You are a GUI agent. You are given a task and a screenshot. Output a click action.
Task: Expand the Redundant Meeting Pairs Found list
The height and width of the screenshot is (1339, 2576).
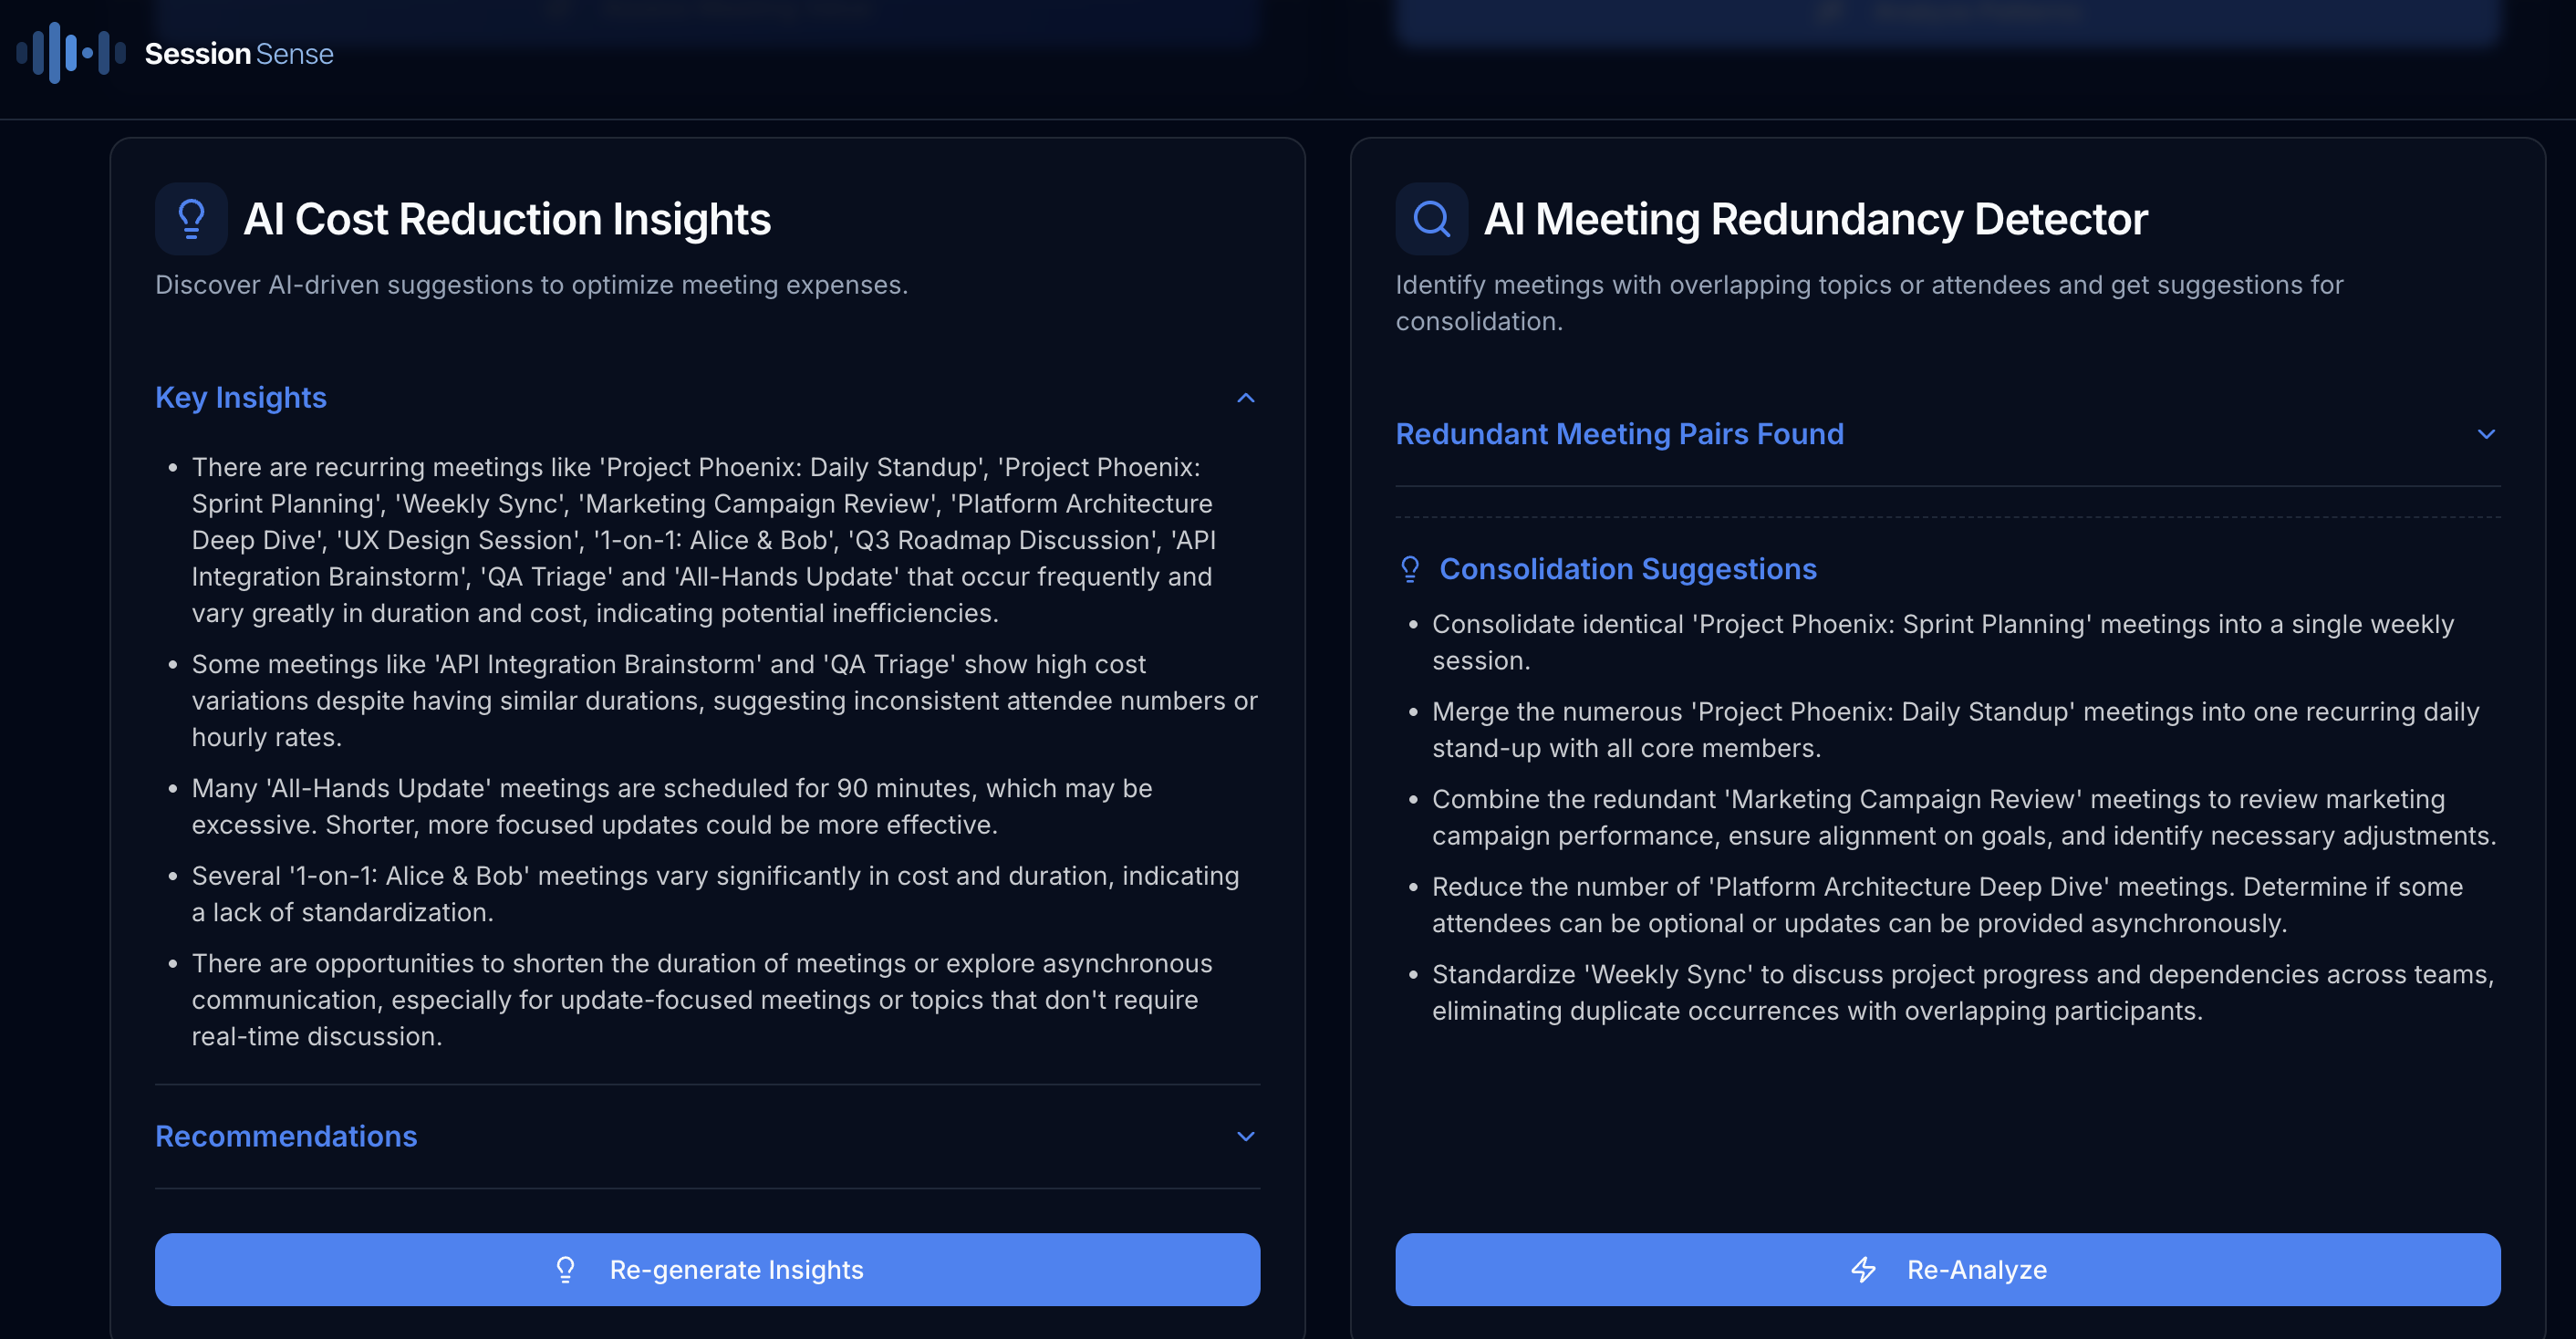coord(2488,434)
